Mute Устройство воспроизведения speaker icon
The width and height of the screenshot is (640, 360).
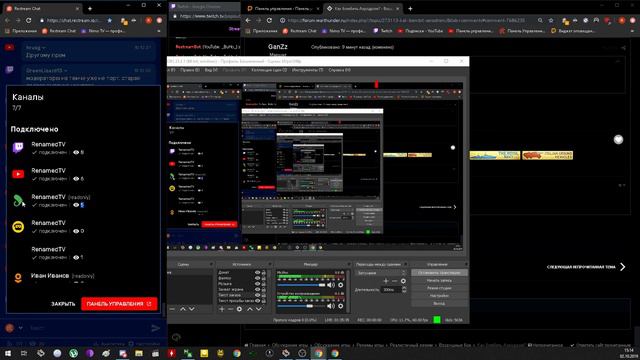coord(331,306)
